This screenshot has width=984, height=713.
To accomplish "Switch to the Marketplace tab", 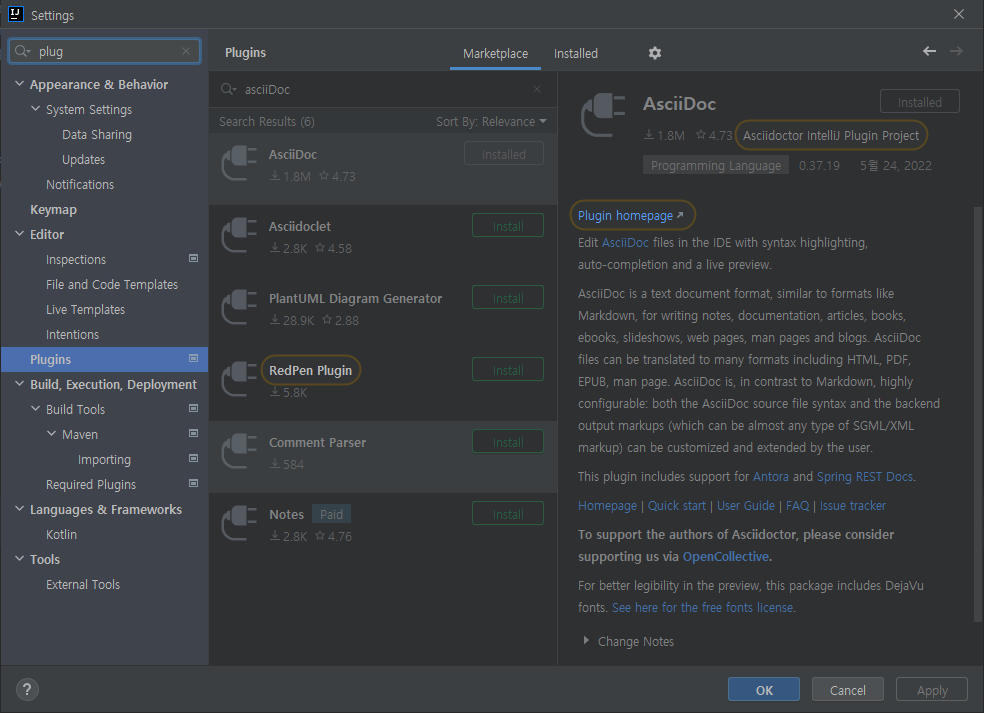I will tap(495, 54).
